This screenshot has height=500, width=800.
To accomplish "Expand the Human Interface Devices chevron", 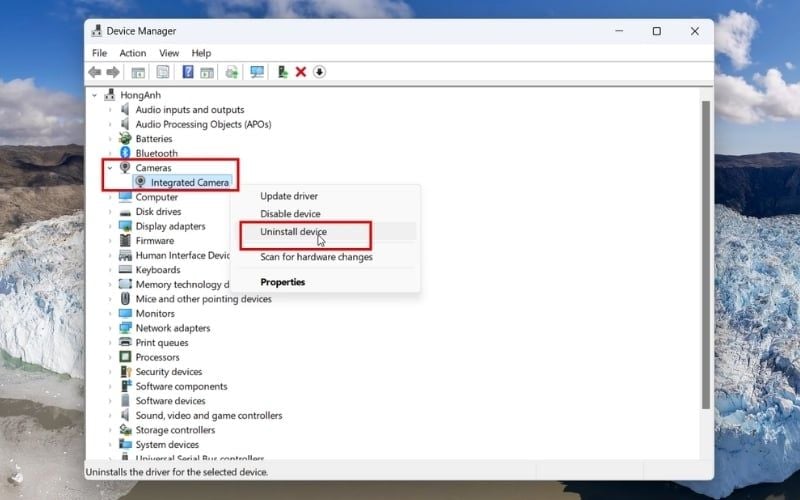I will pyautogui.click(x=110, y=255).
